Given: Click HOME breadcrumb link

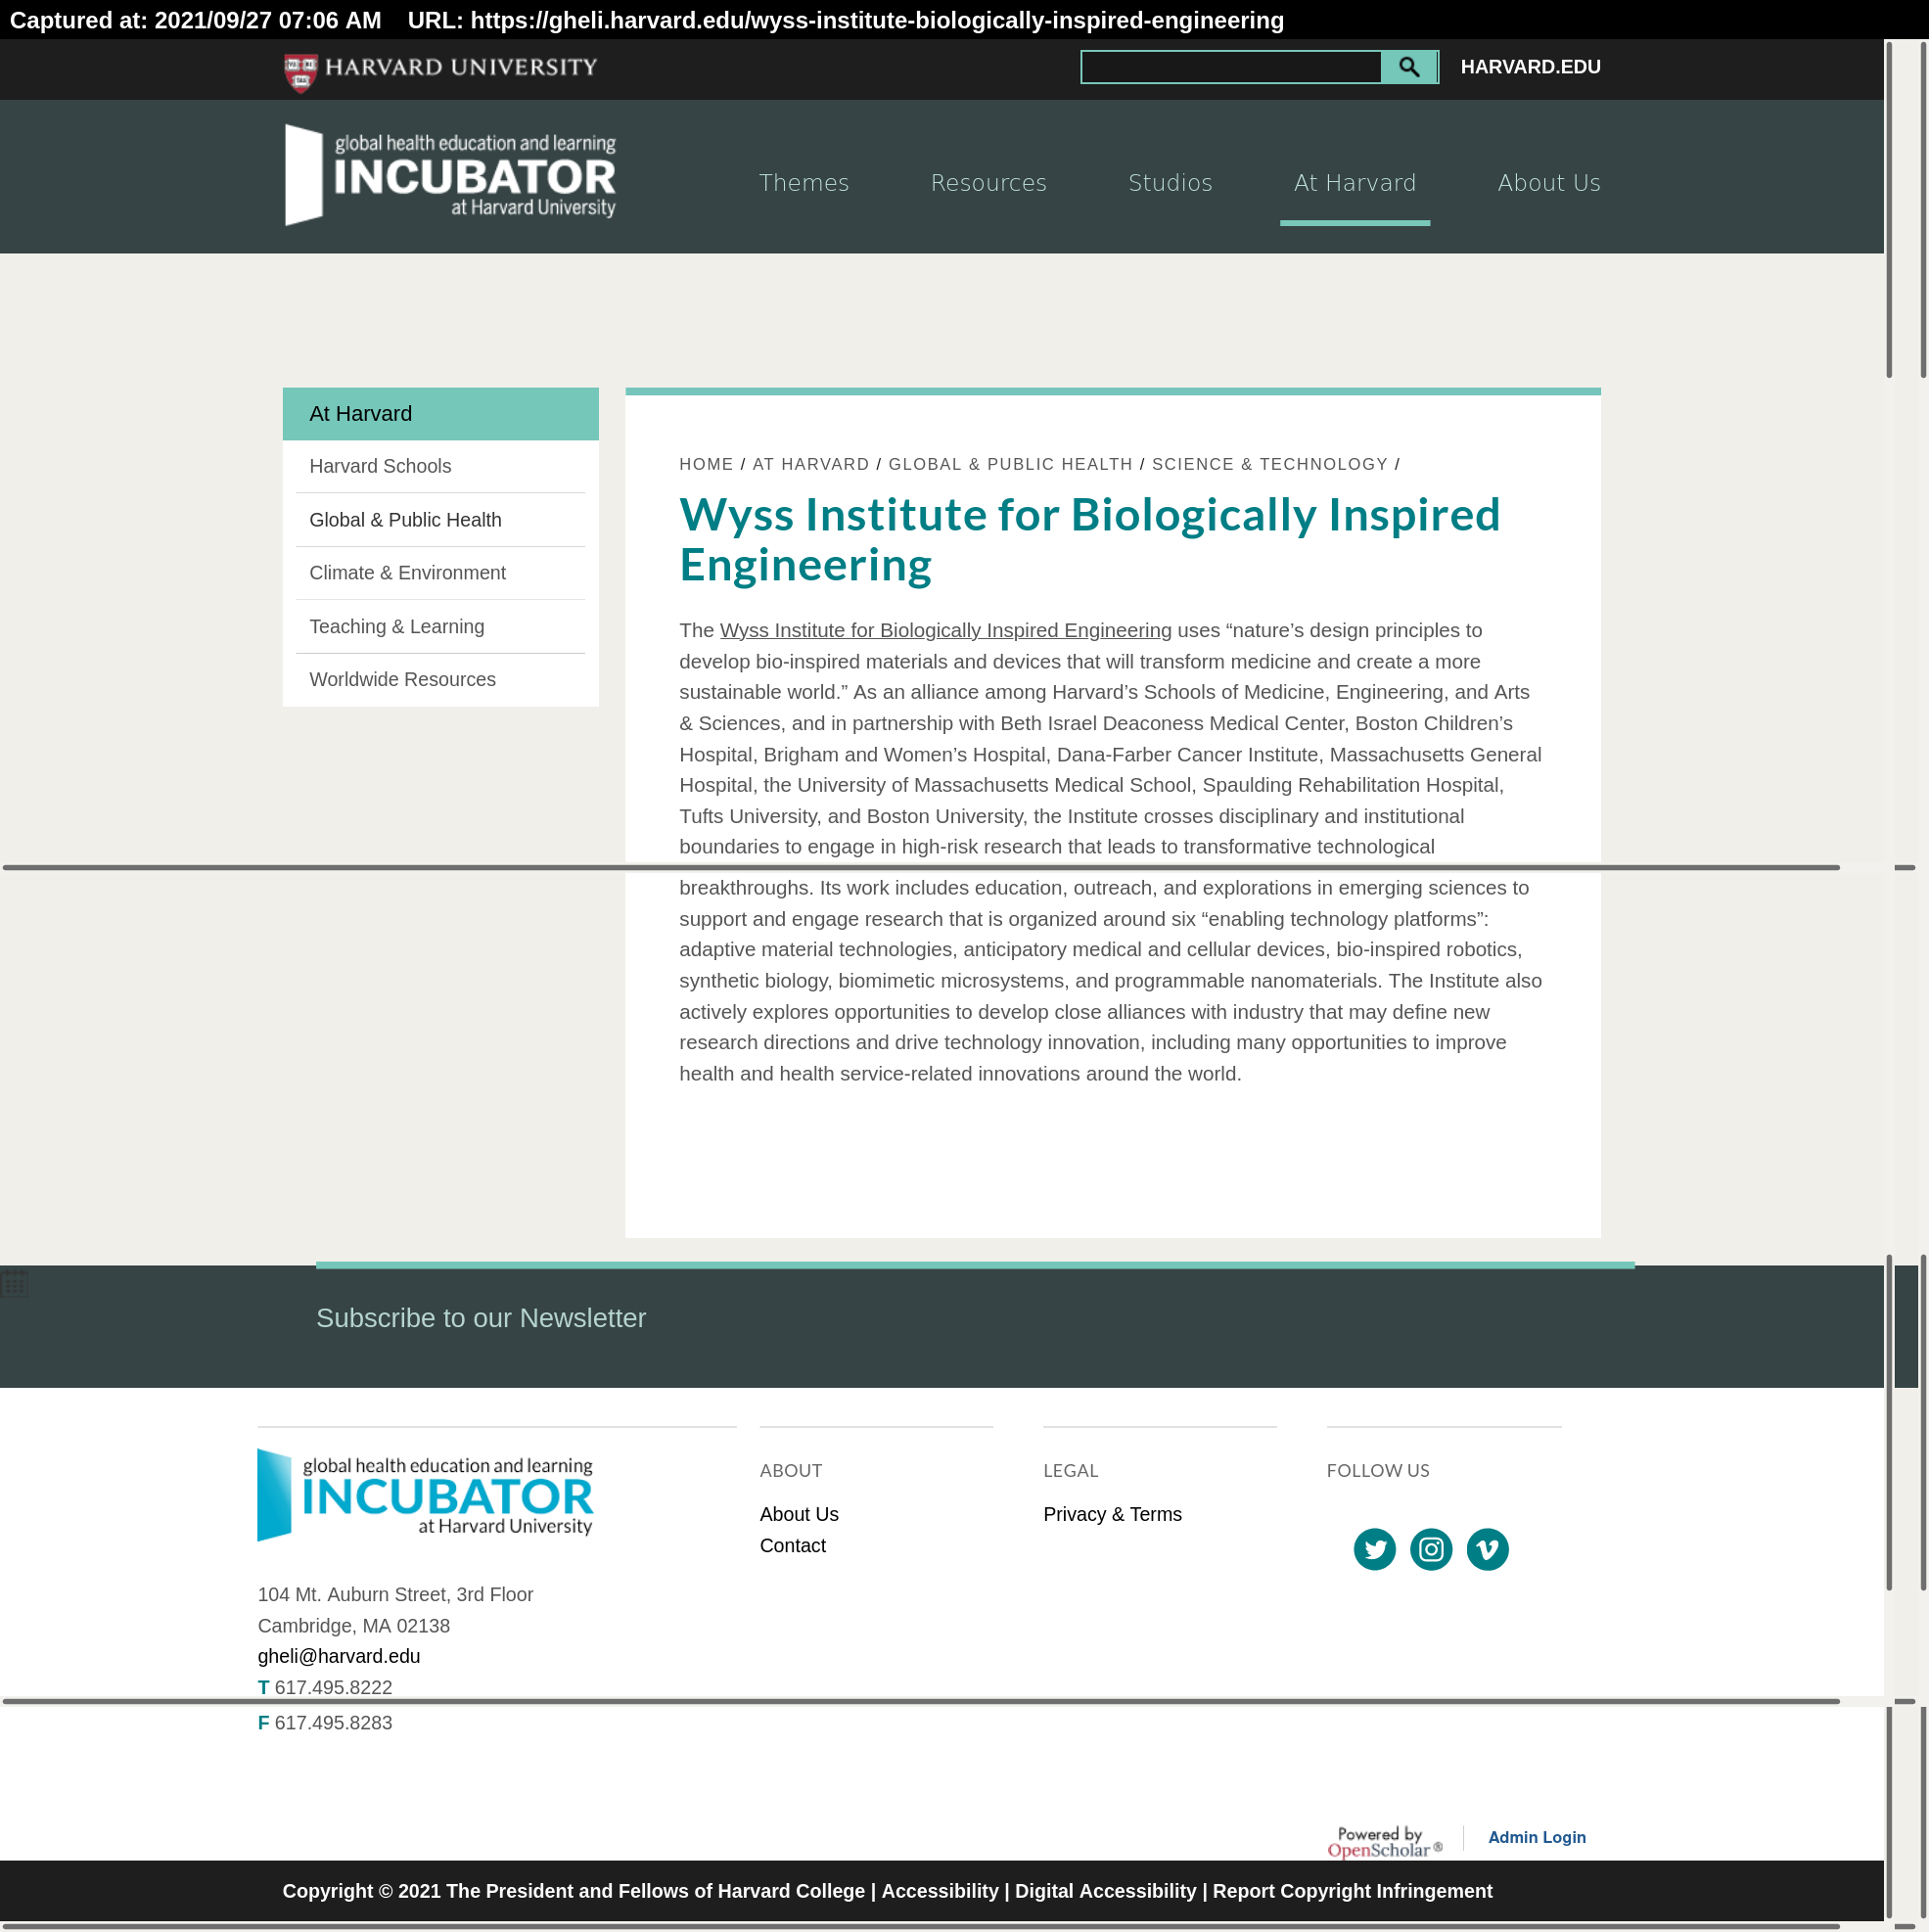Looking at the screenshot, I should tap(706, 464).
